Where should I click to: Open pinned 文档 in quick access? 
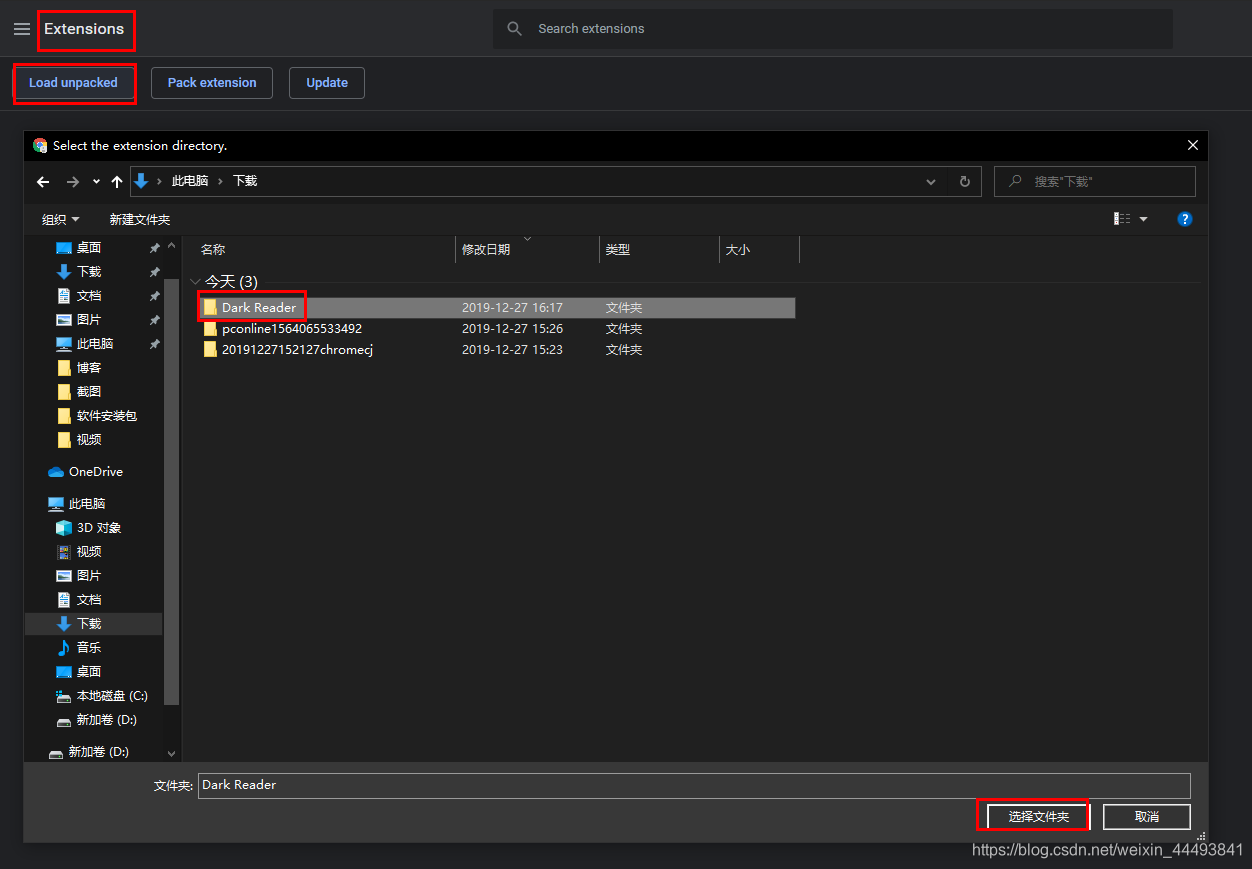click(88, 296)
